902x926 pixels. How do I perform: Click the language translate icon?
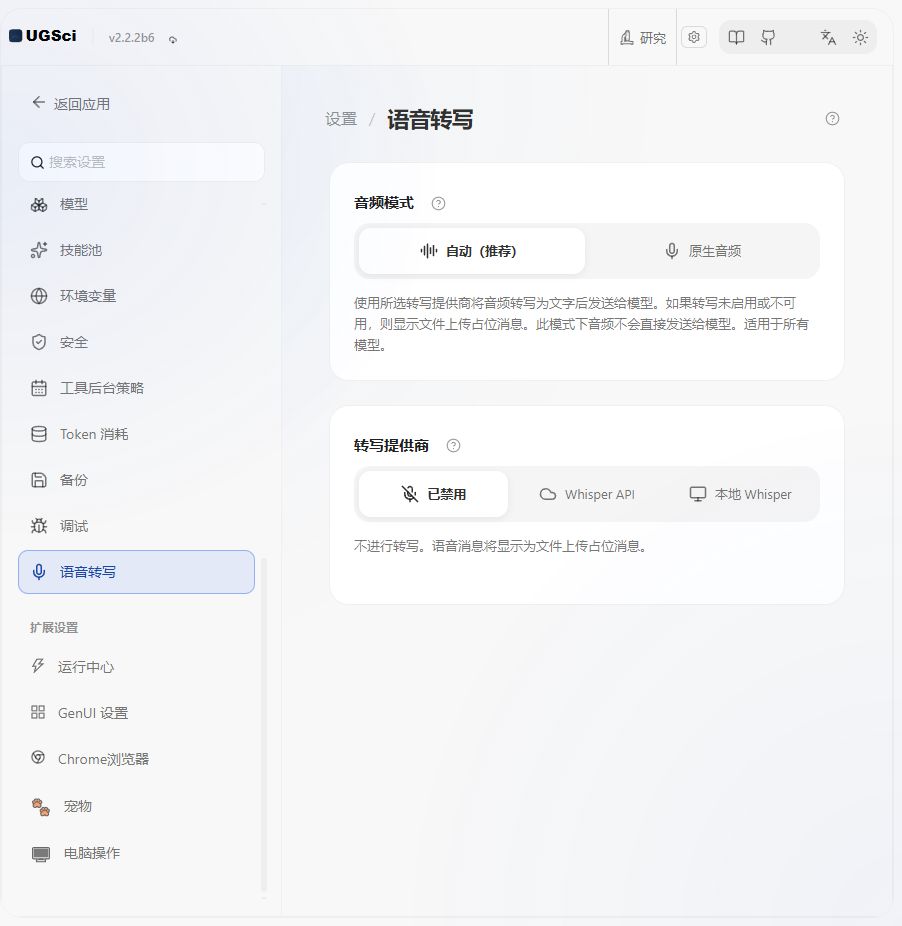tap(828, 38)
